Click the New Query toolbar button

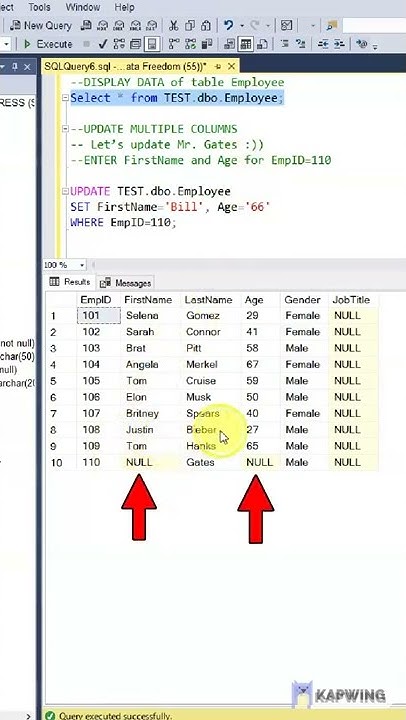[41, 25]
